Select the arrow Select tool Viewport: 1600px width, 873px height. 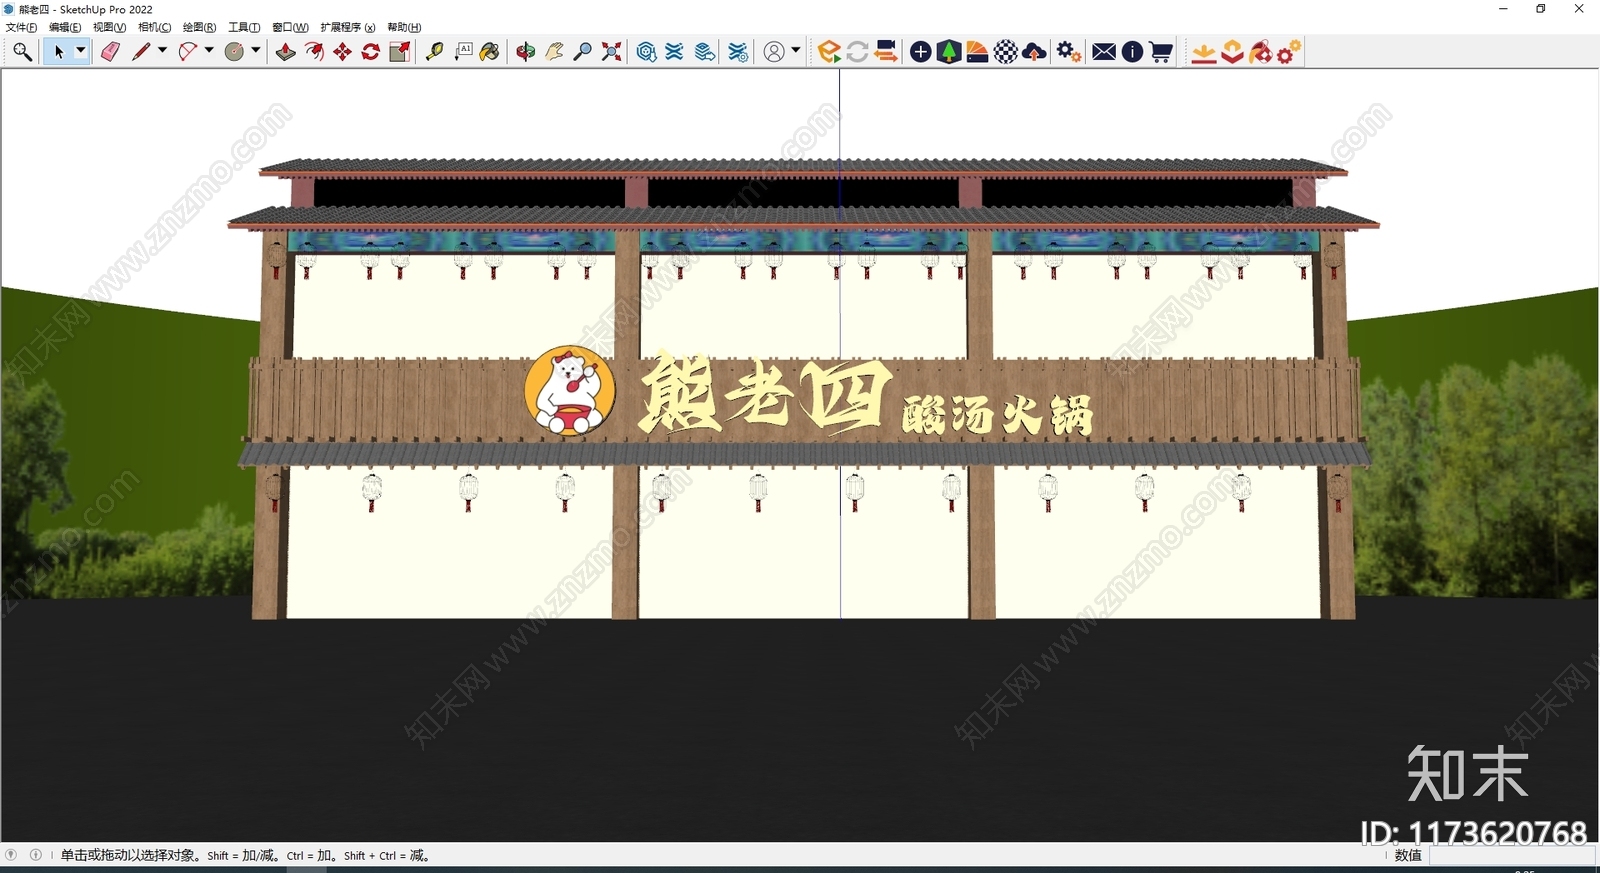58,52
